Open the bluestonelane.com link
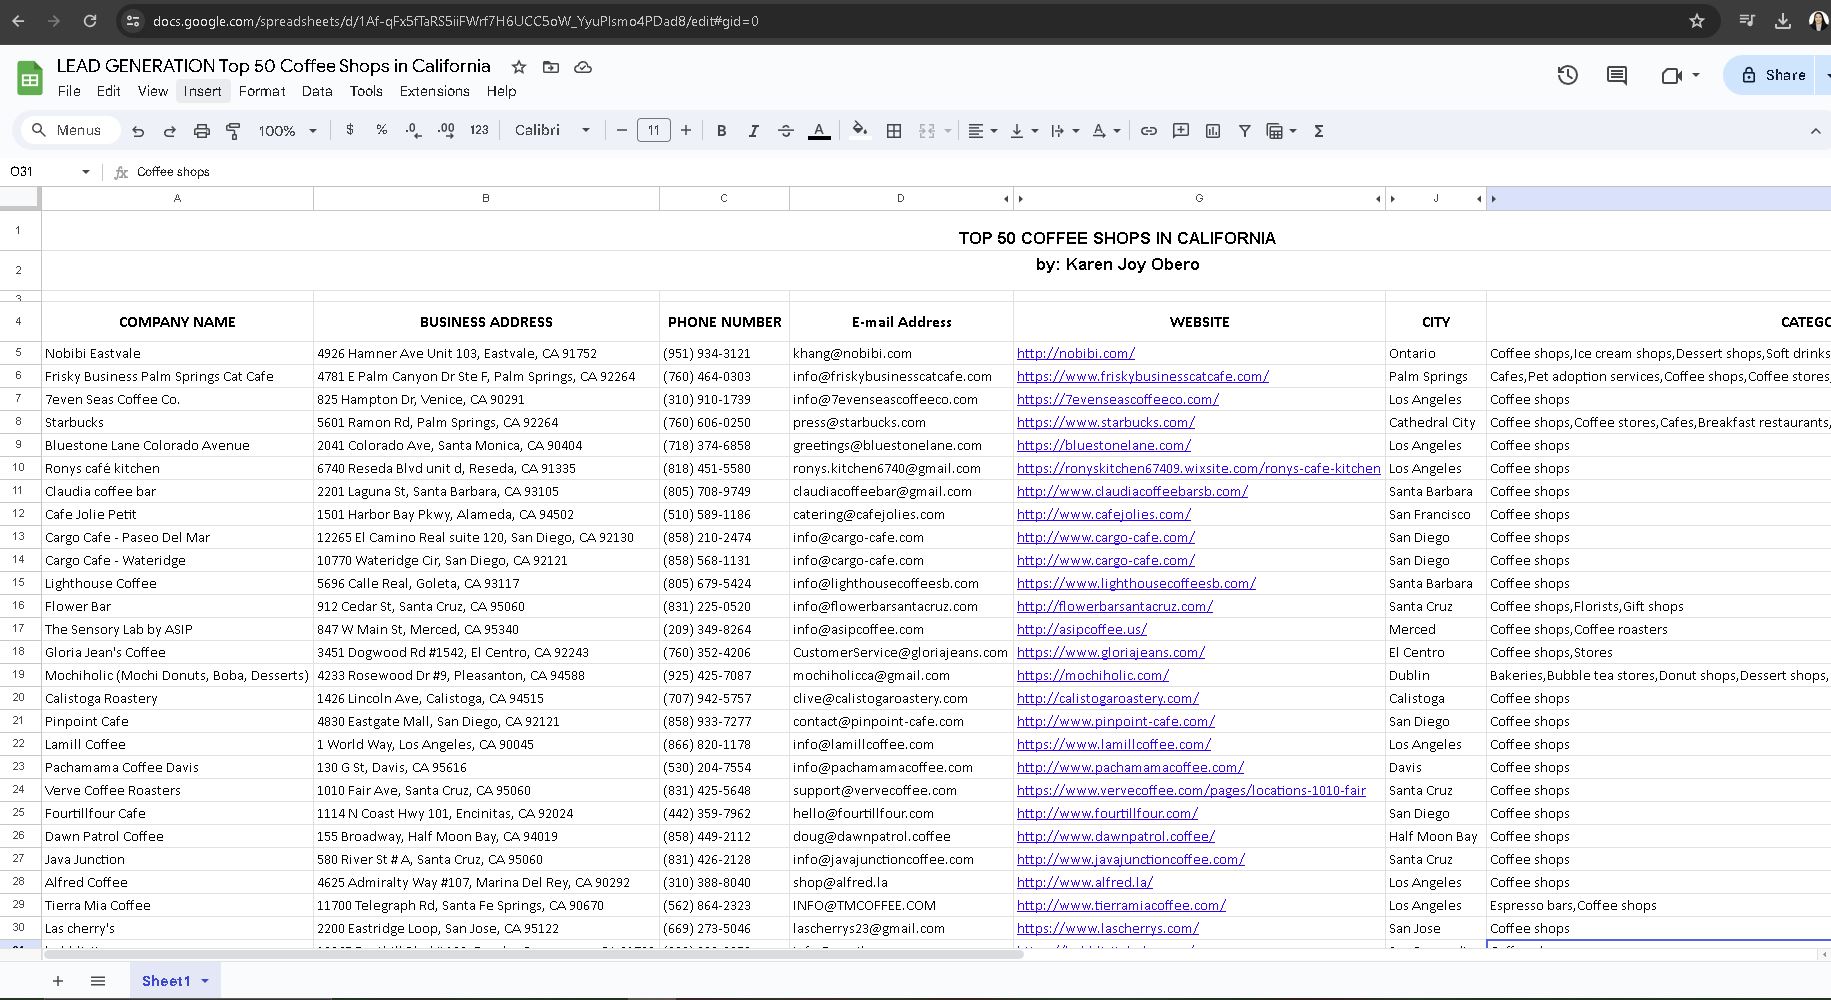This screenshot has height=1000, width=1831. coord(1103,445)
